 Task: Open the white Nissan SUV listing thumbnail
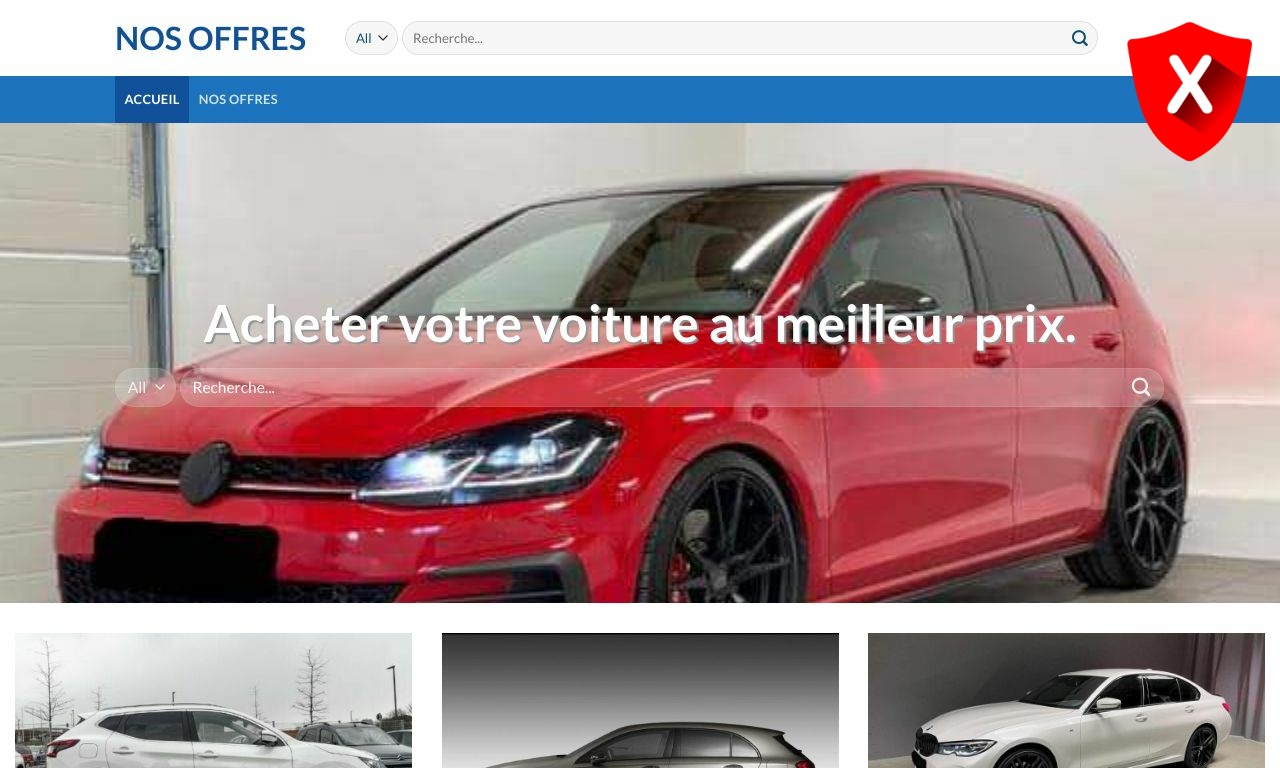coord(213,700)
